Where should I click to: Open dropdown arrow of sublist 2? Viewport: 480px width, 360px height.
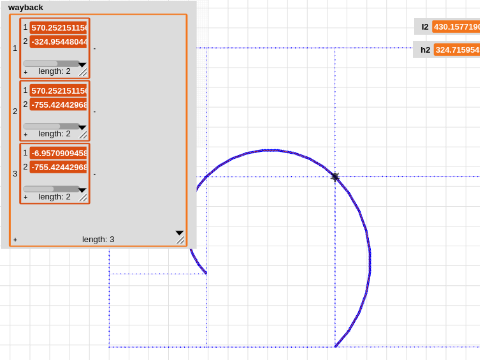coord(82,127)
